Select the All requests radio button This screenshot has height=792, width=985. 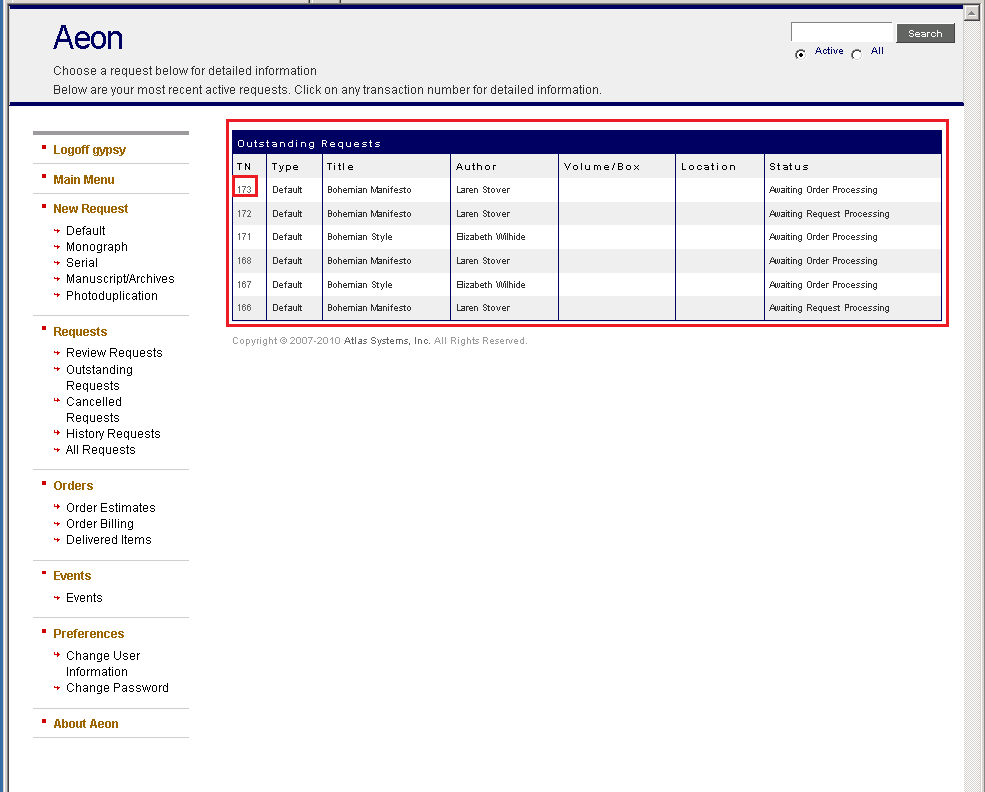pos(855,54)
